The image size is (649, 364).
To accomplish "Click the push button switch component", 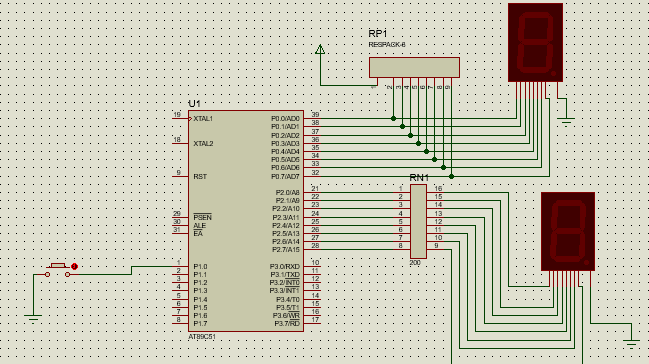I will pos(58,270).
